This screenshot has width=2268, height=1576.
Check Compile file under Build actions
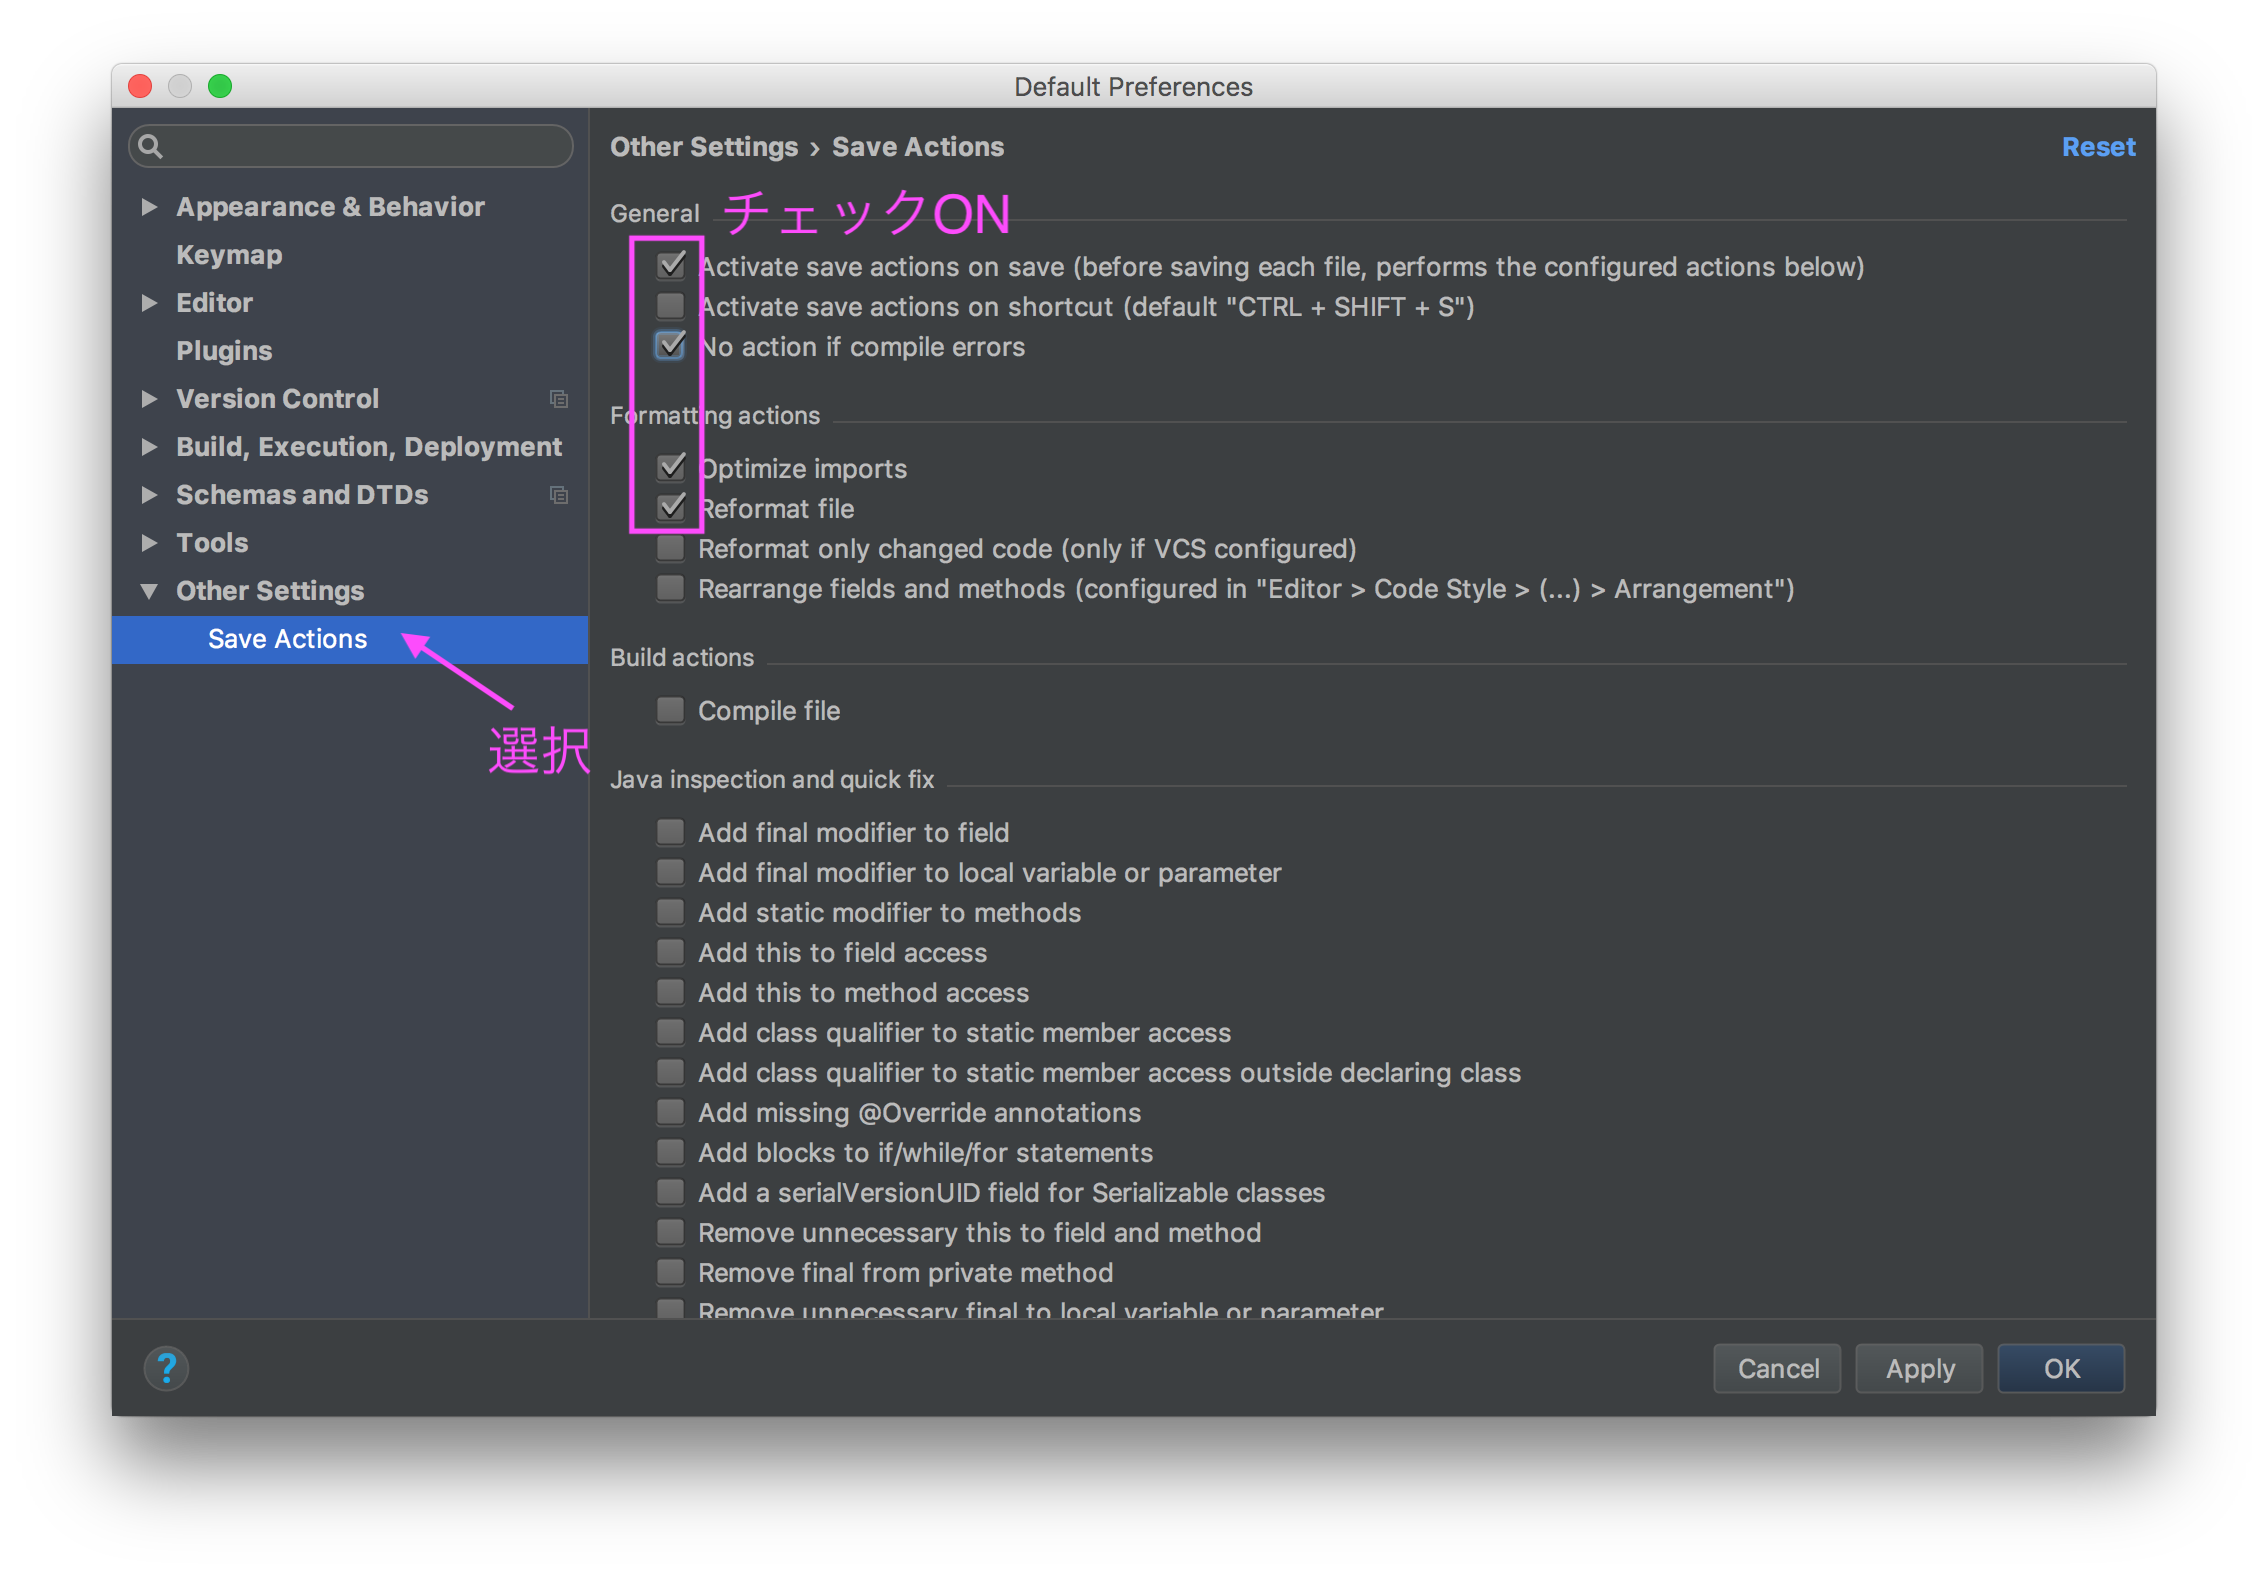pyautogui.click(x=671, y=711)
